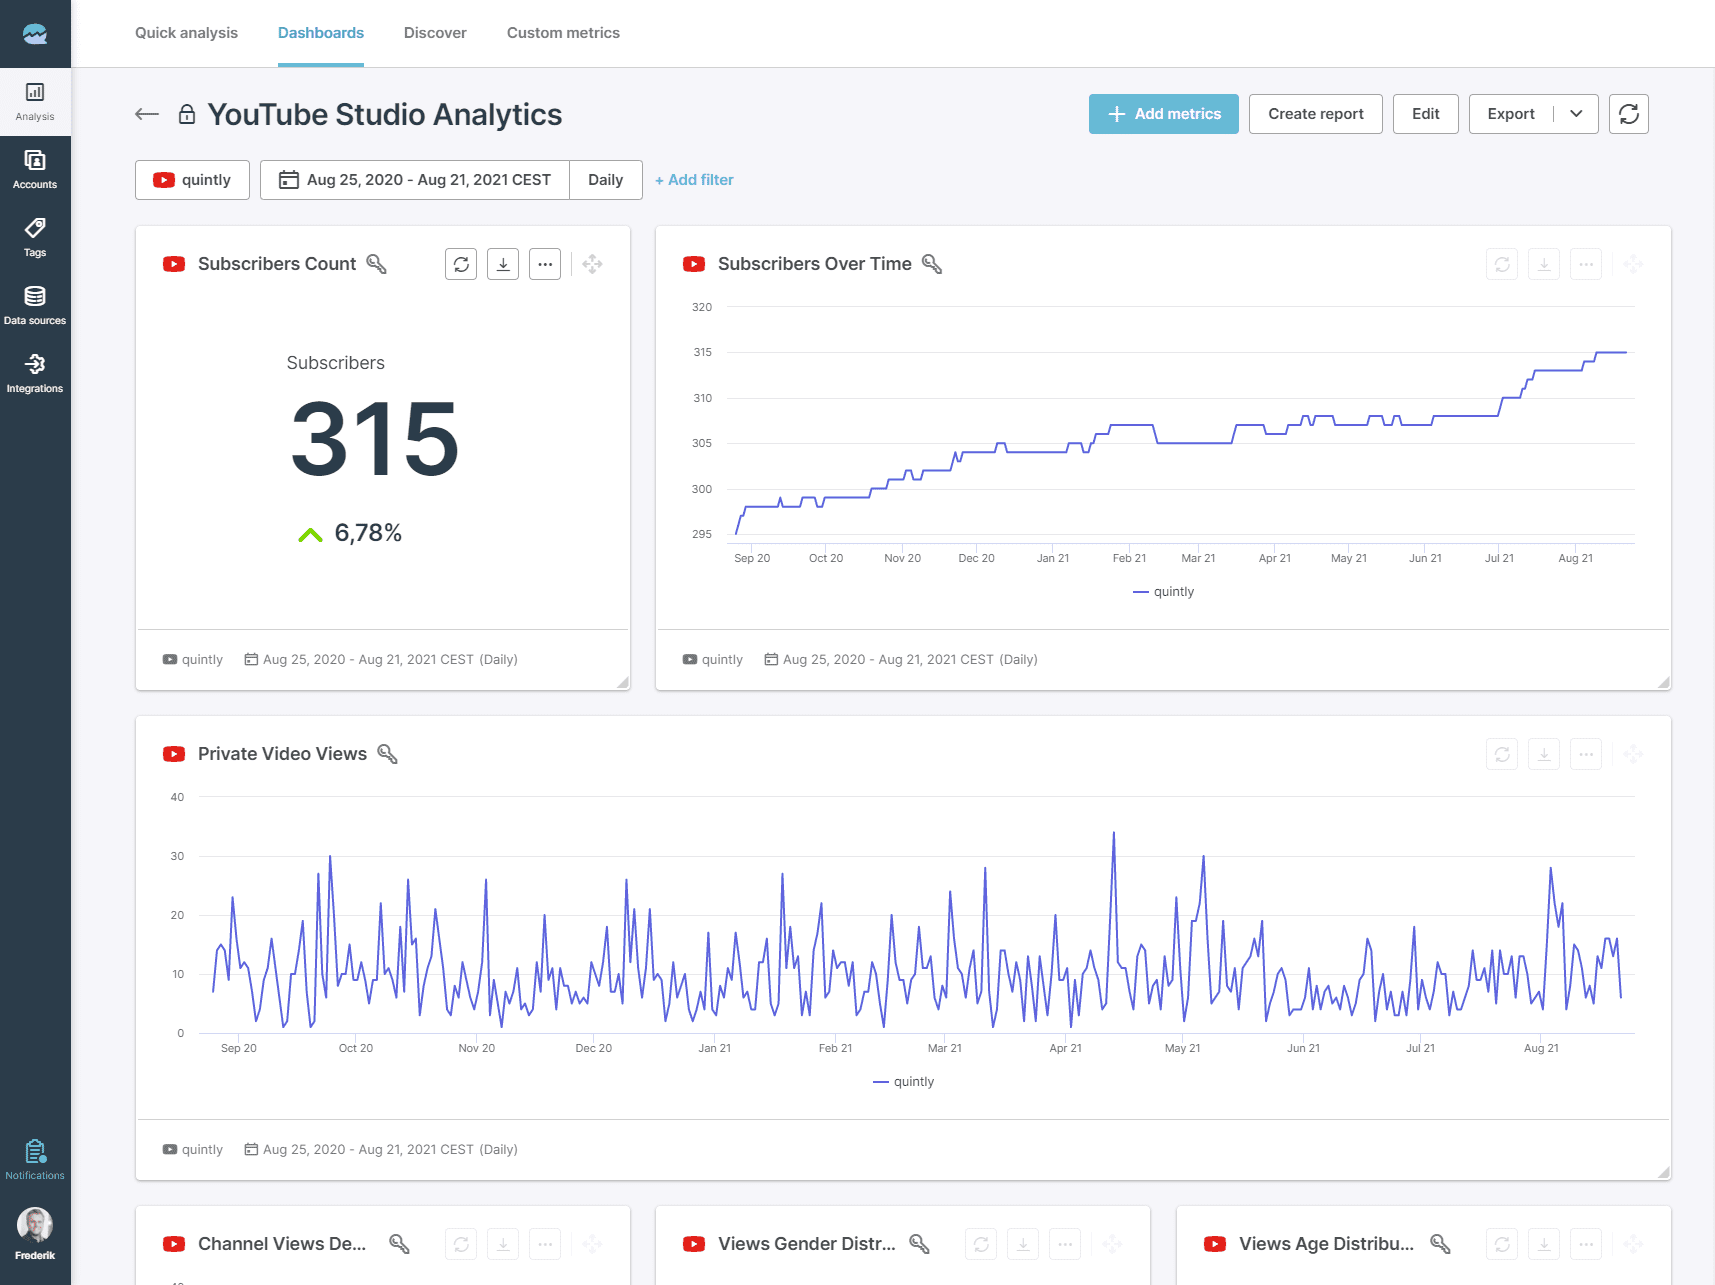Download the Private Video Views chart
This screenshot has width=1715, height=1285.
(x=1543, y=754)
